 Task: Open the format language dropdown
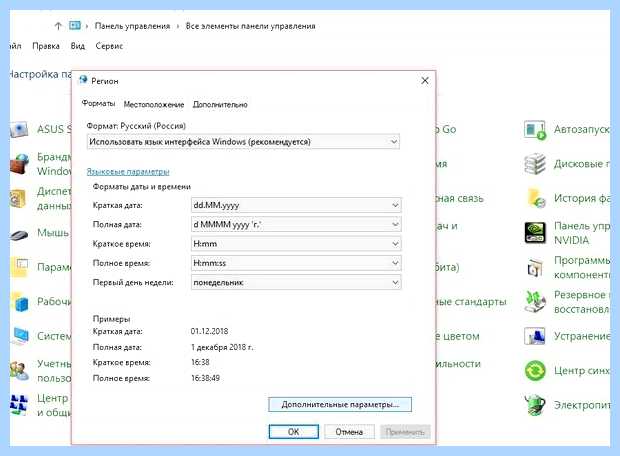[x=243, y=142]
